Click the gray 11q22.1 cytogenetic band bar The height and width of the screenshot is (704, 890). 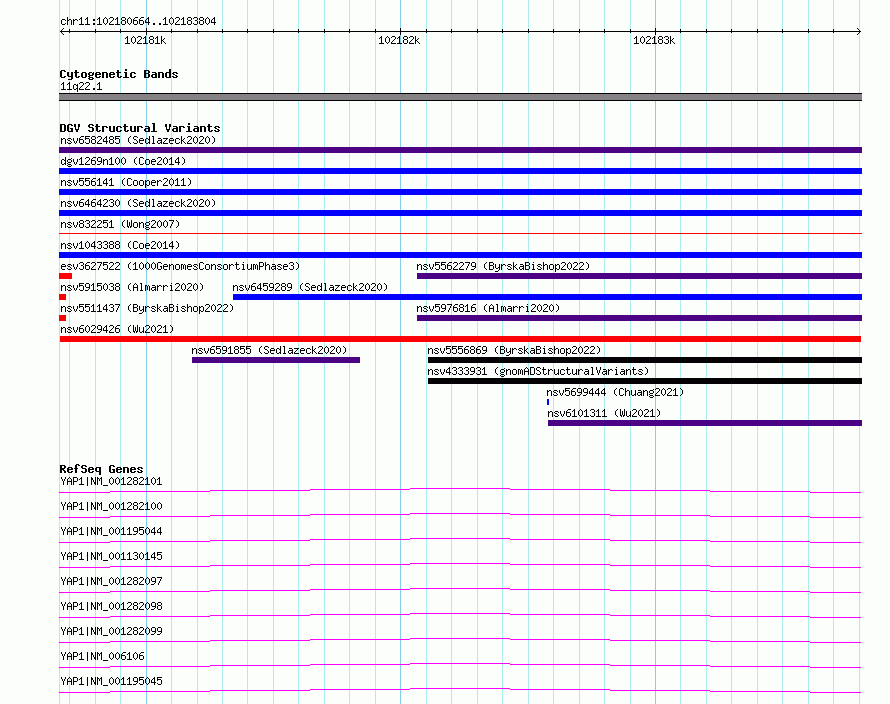(x=460, y=97)
